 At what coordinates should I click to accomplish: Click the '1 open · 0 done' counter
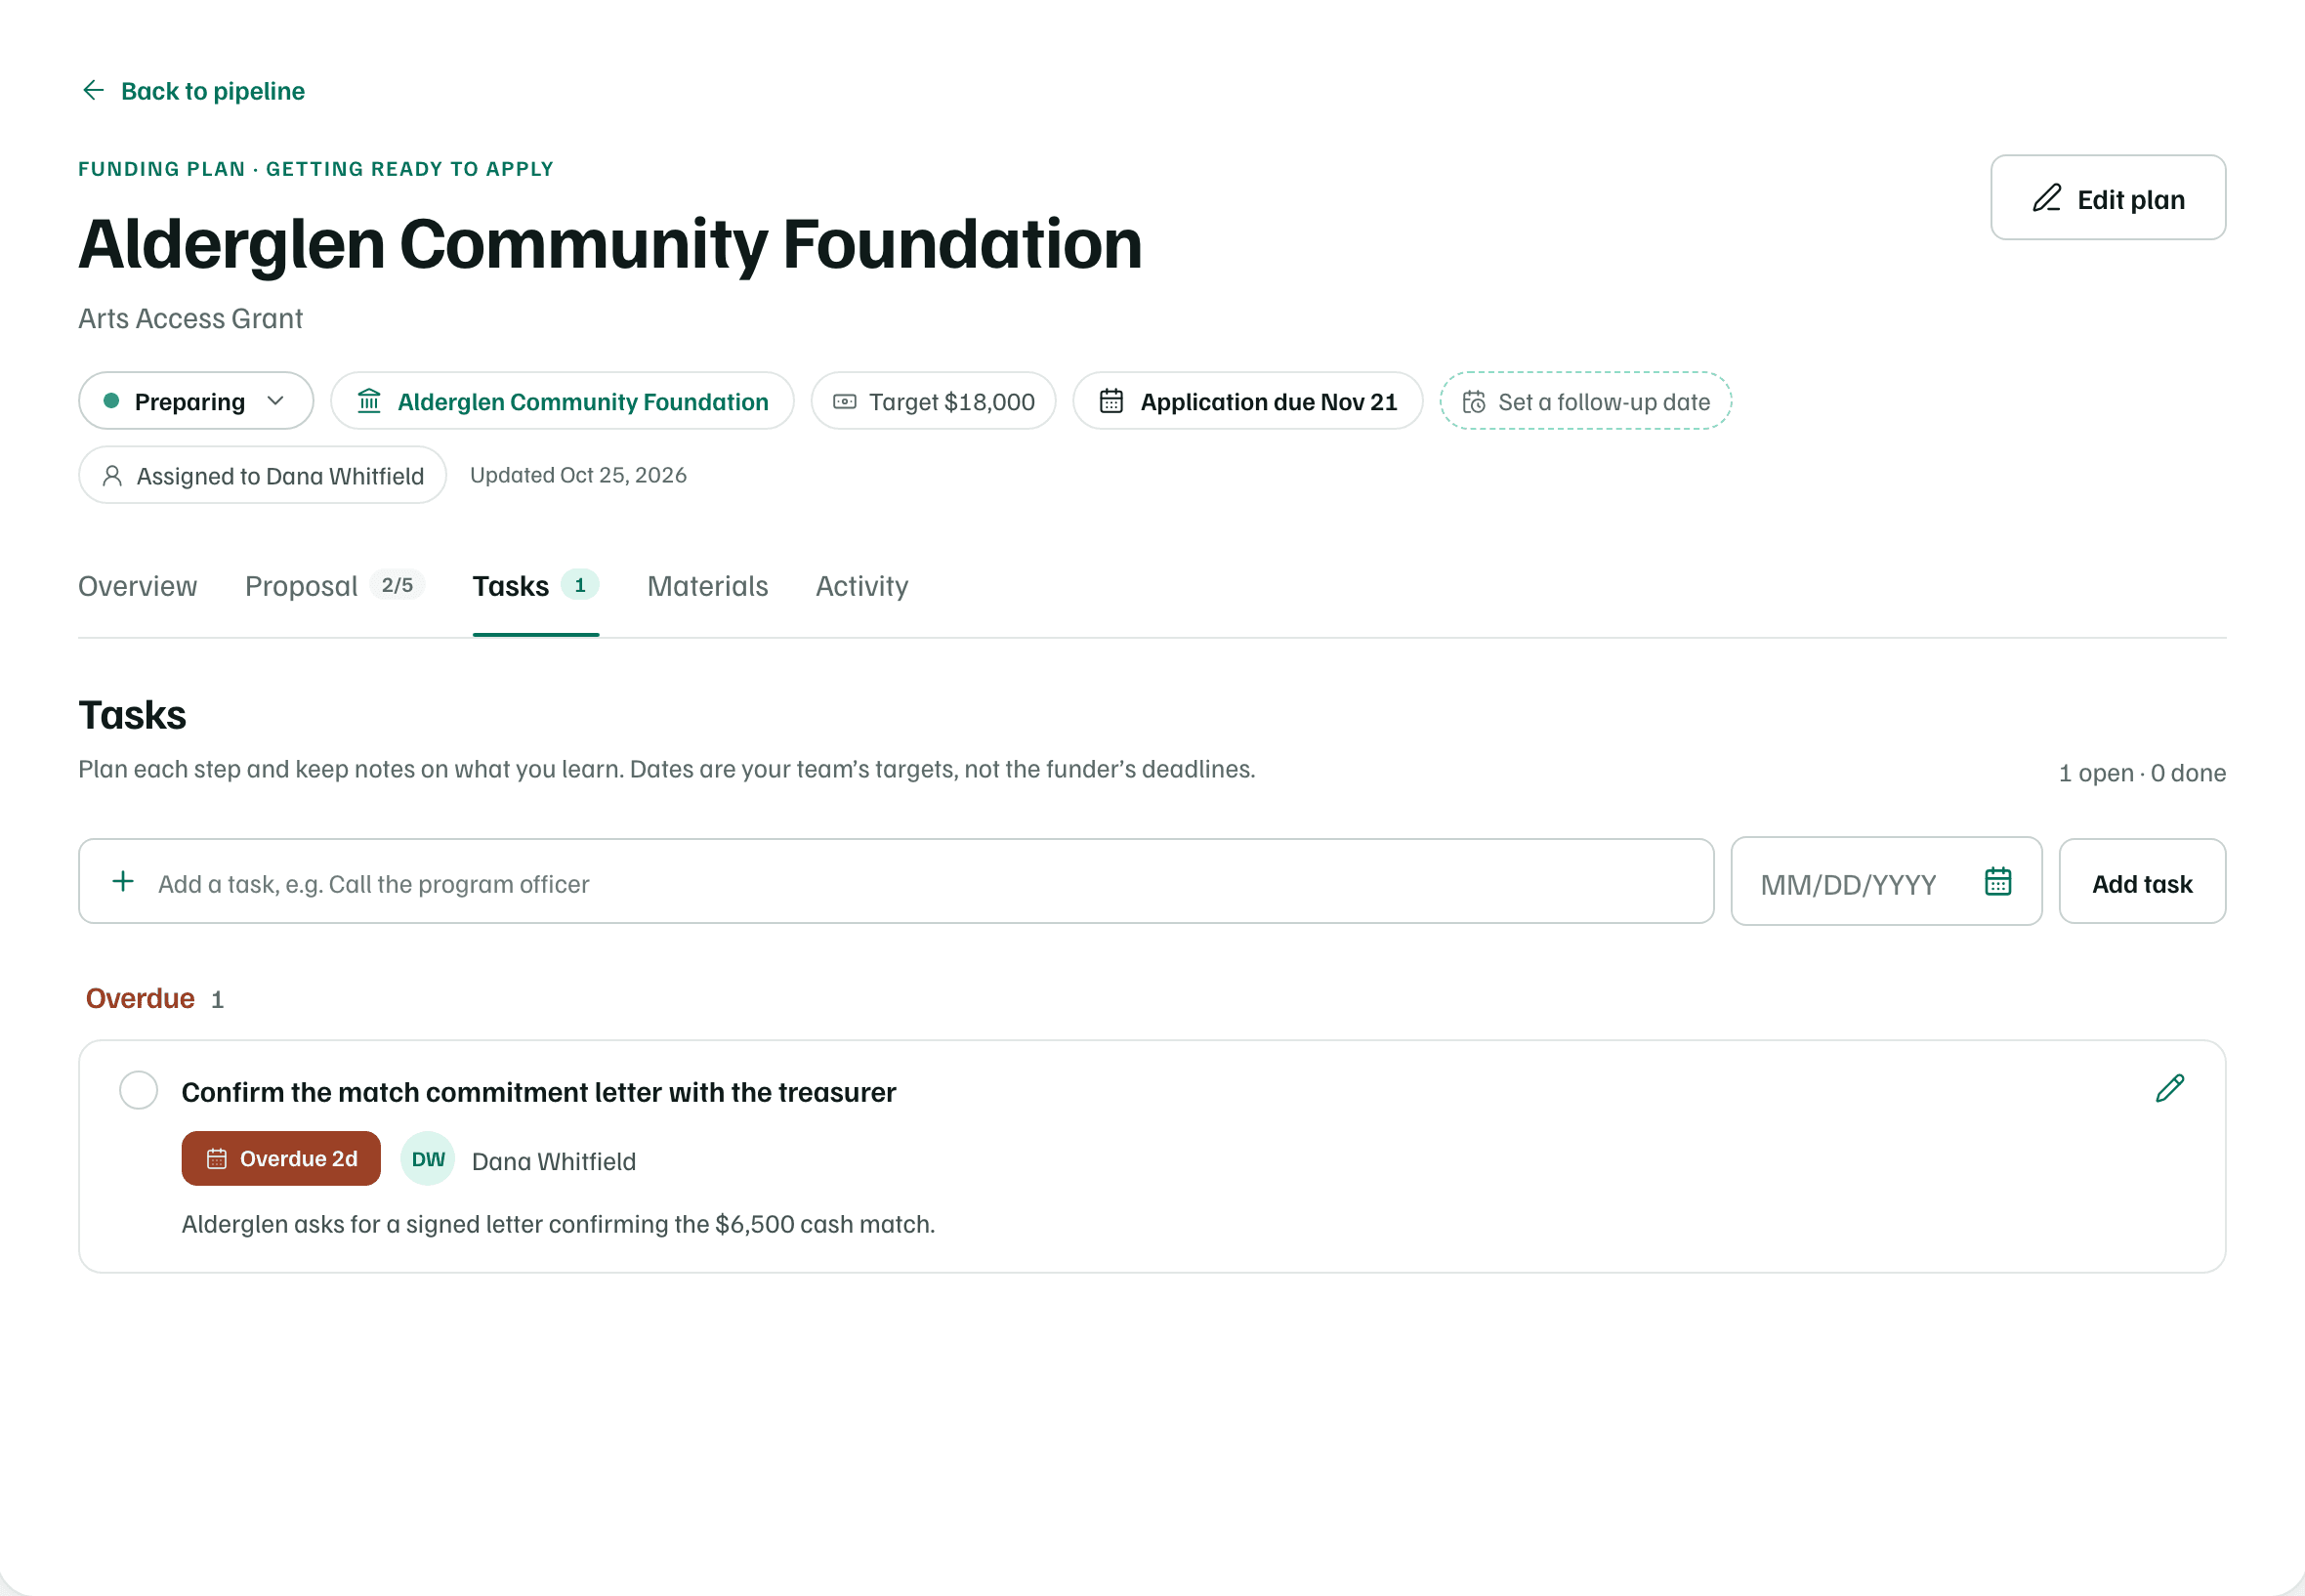tap(2142, 773)
